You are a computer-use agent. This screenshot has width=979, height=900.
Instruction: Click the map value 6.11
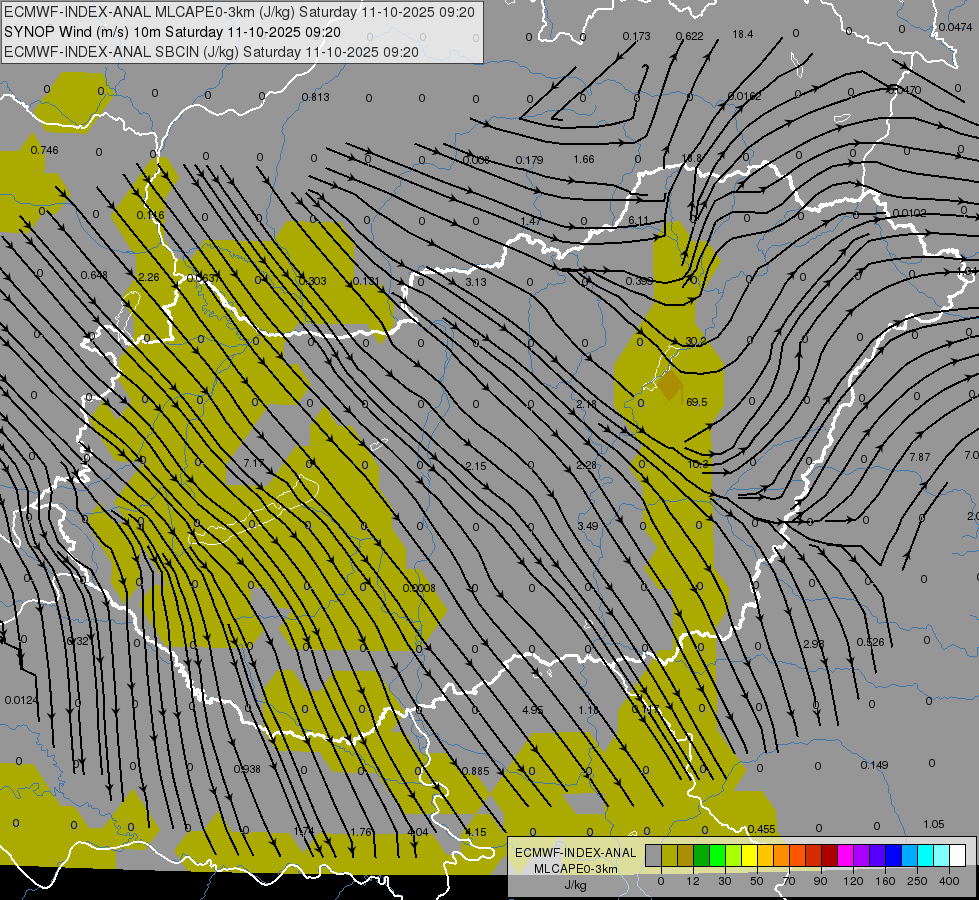click(x=638, y=220)
